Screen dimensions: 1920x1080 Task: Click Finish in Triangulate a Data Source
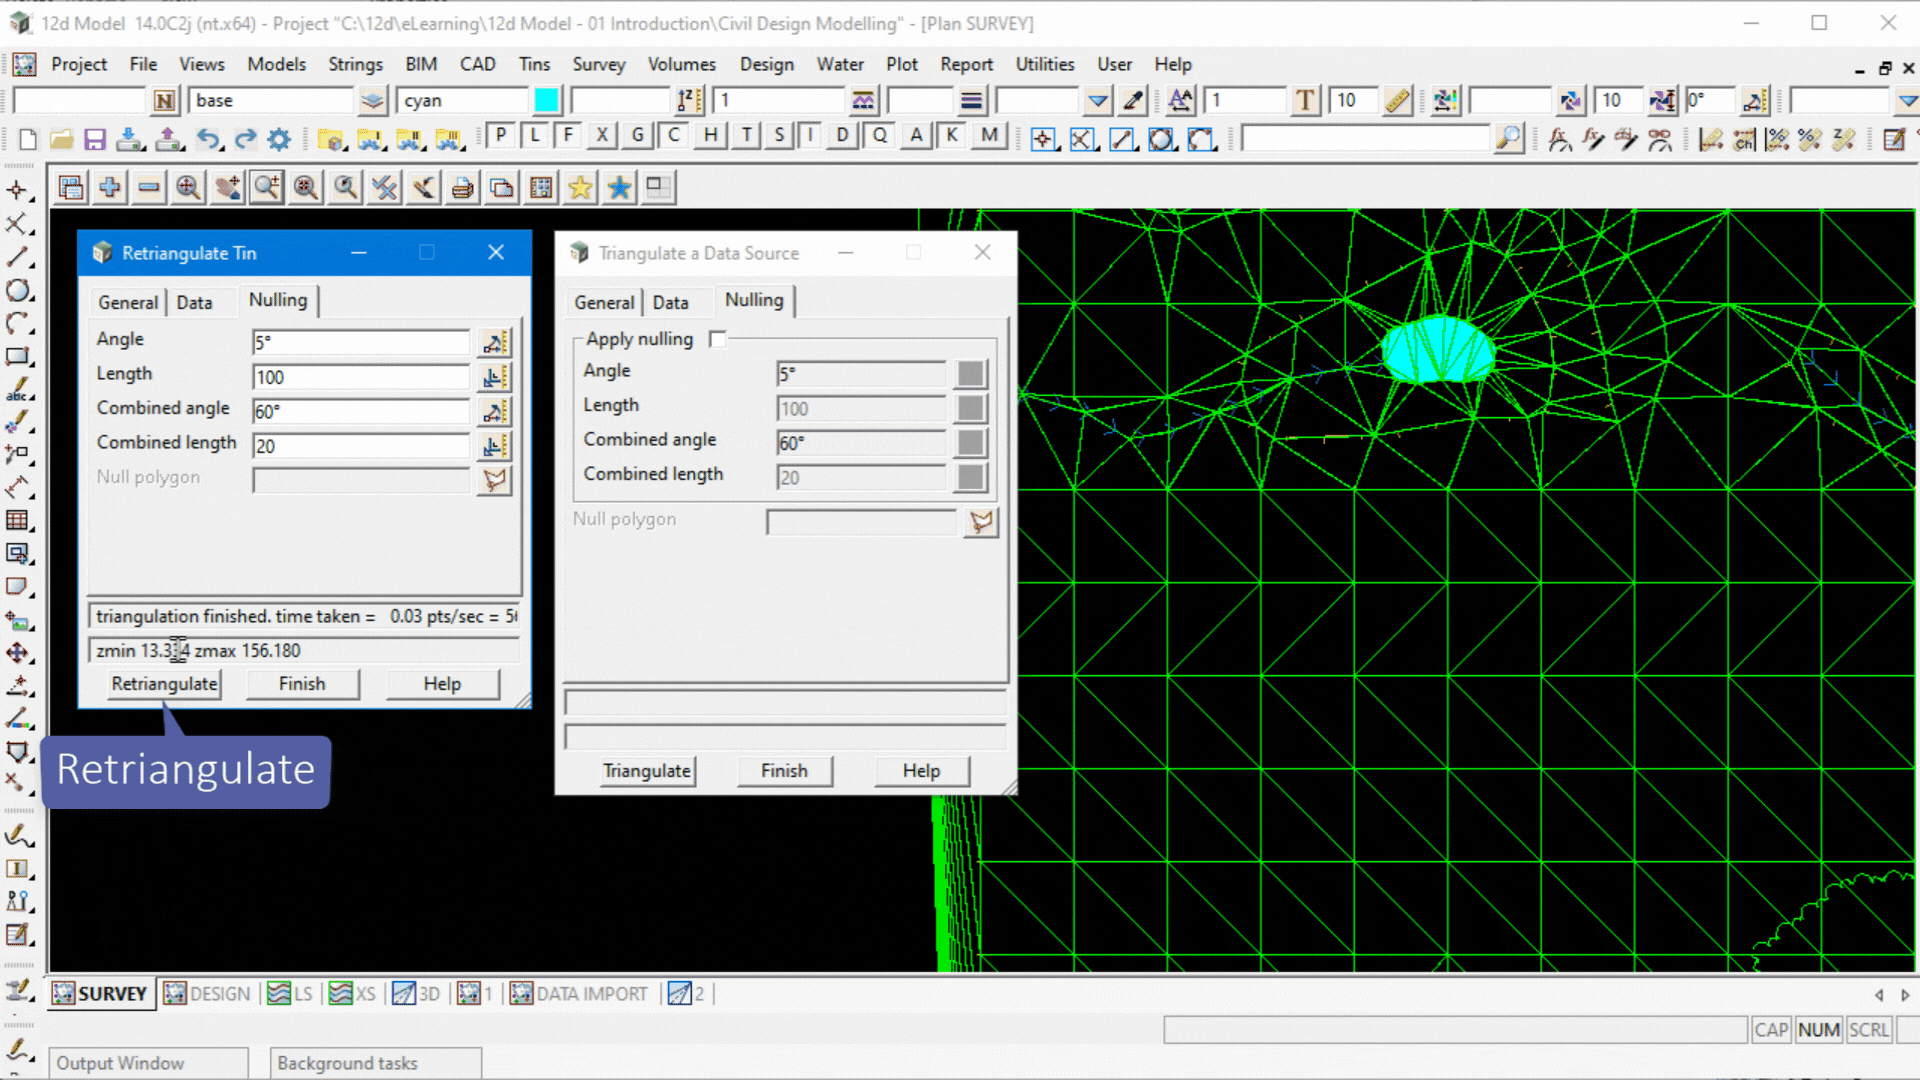(x=783, y=771)
